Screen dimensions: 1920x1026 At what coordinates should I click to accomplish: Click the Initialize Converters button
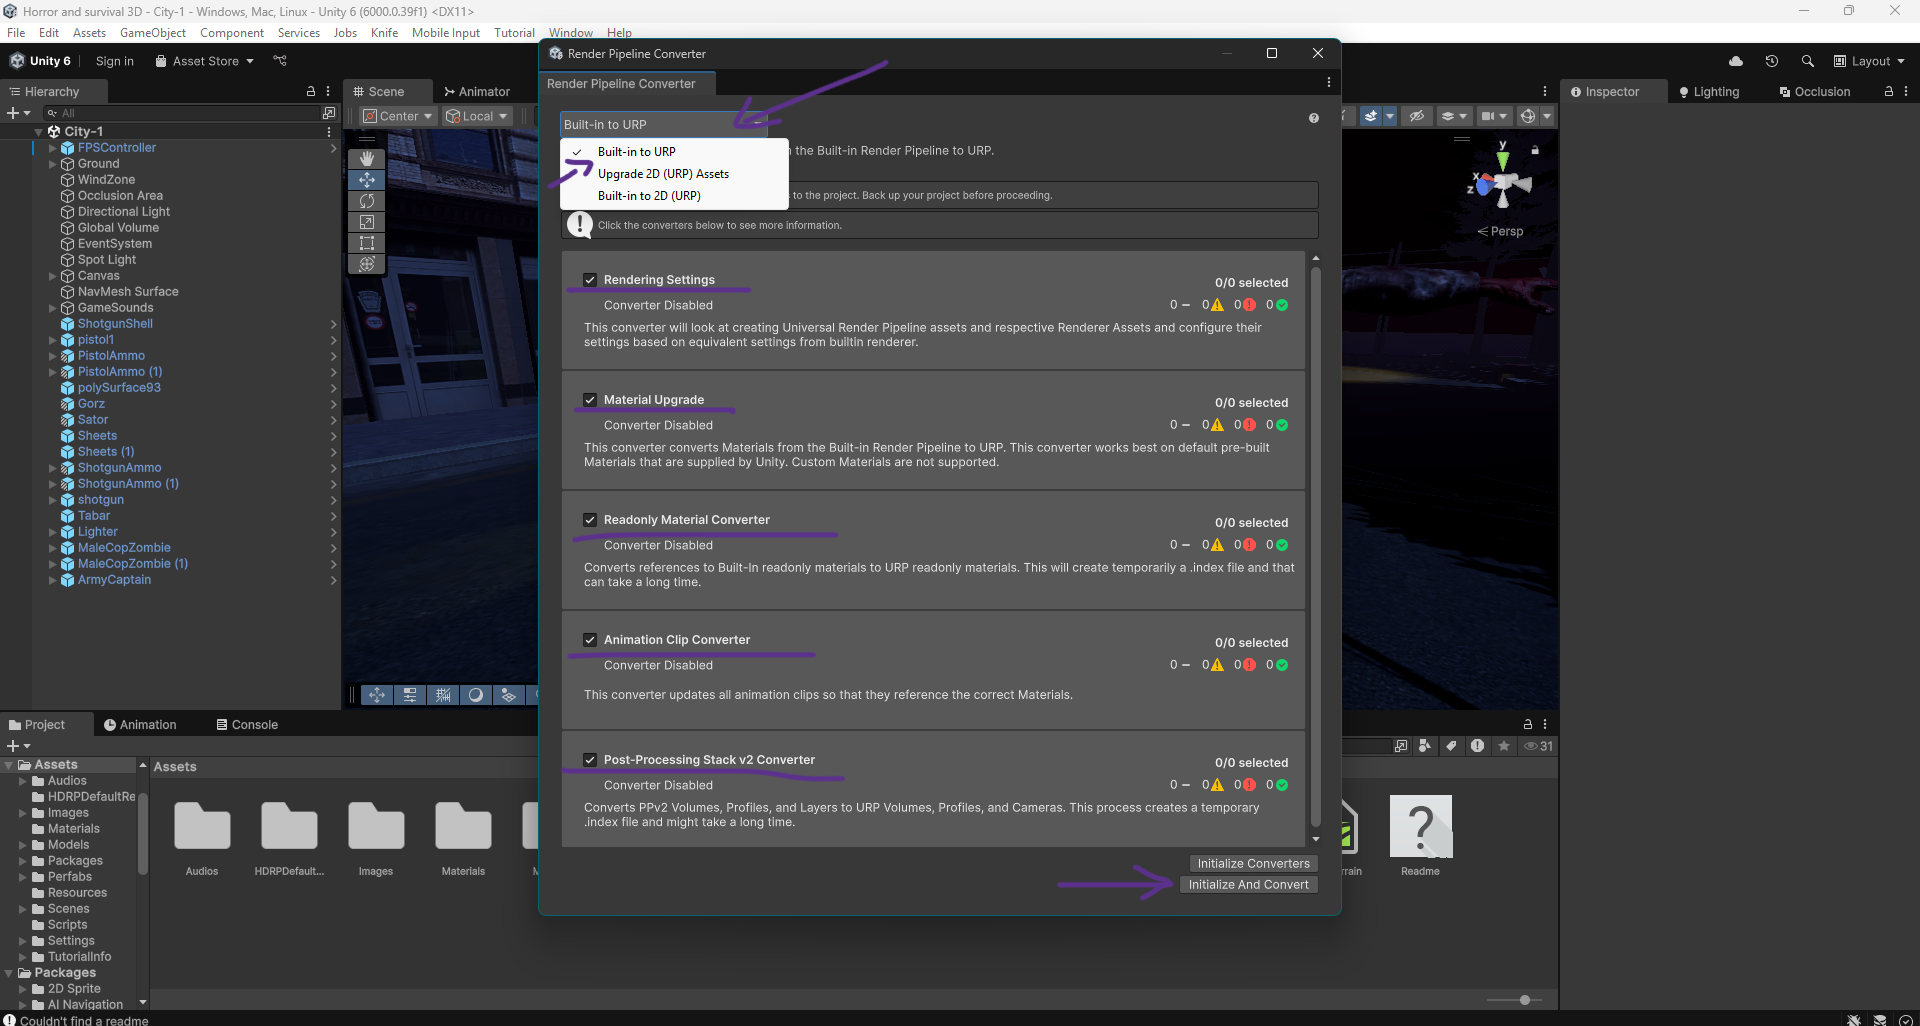pyautogui.click(x=1253, y=863)
